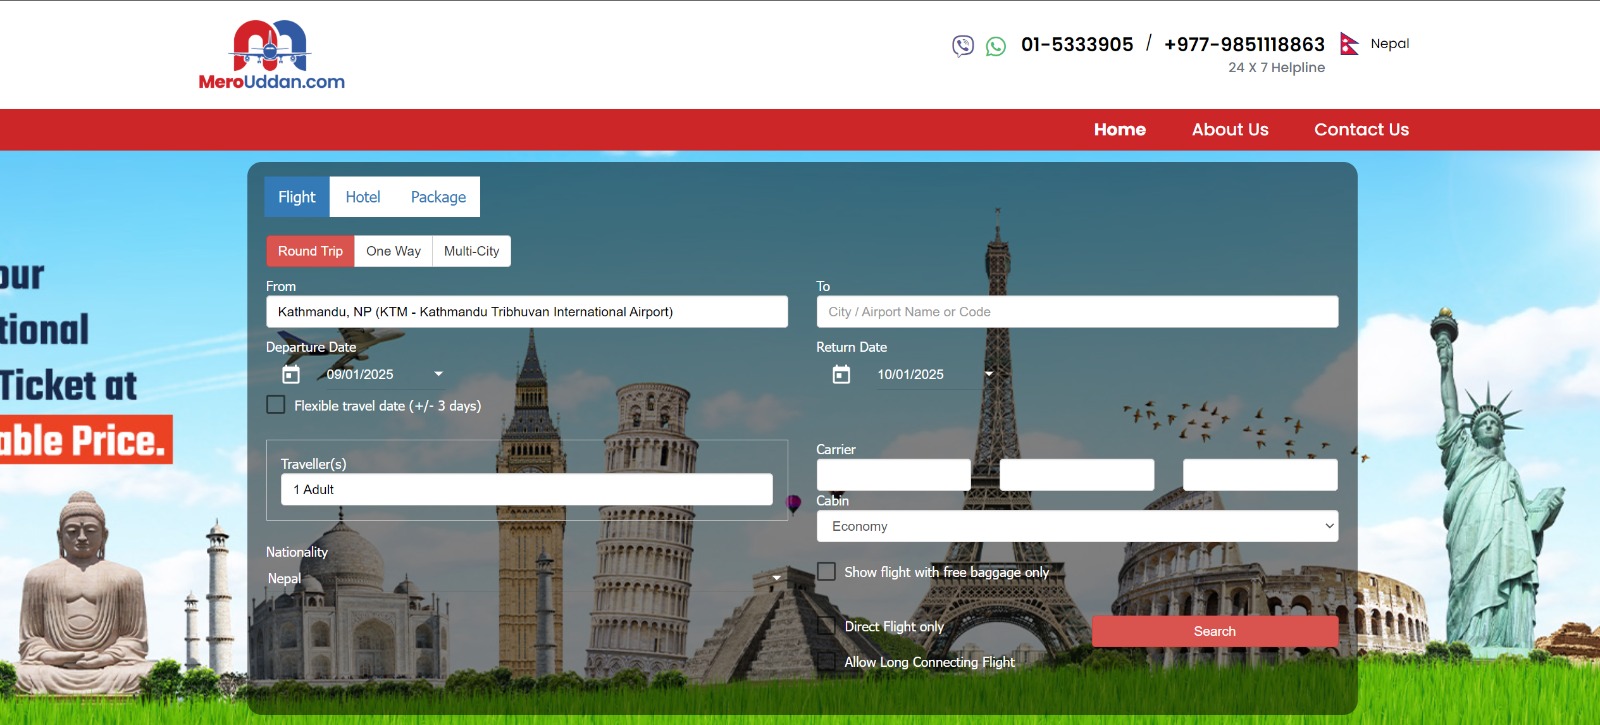Toggle Allow Long Connecting Flight checkbox

click(x=827, y=662)
